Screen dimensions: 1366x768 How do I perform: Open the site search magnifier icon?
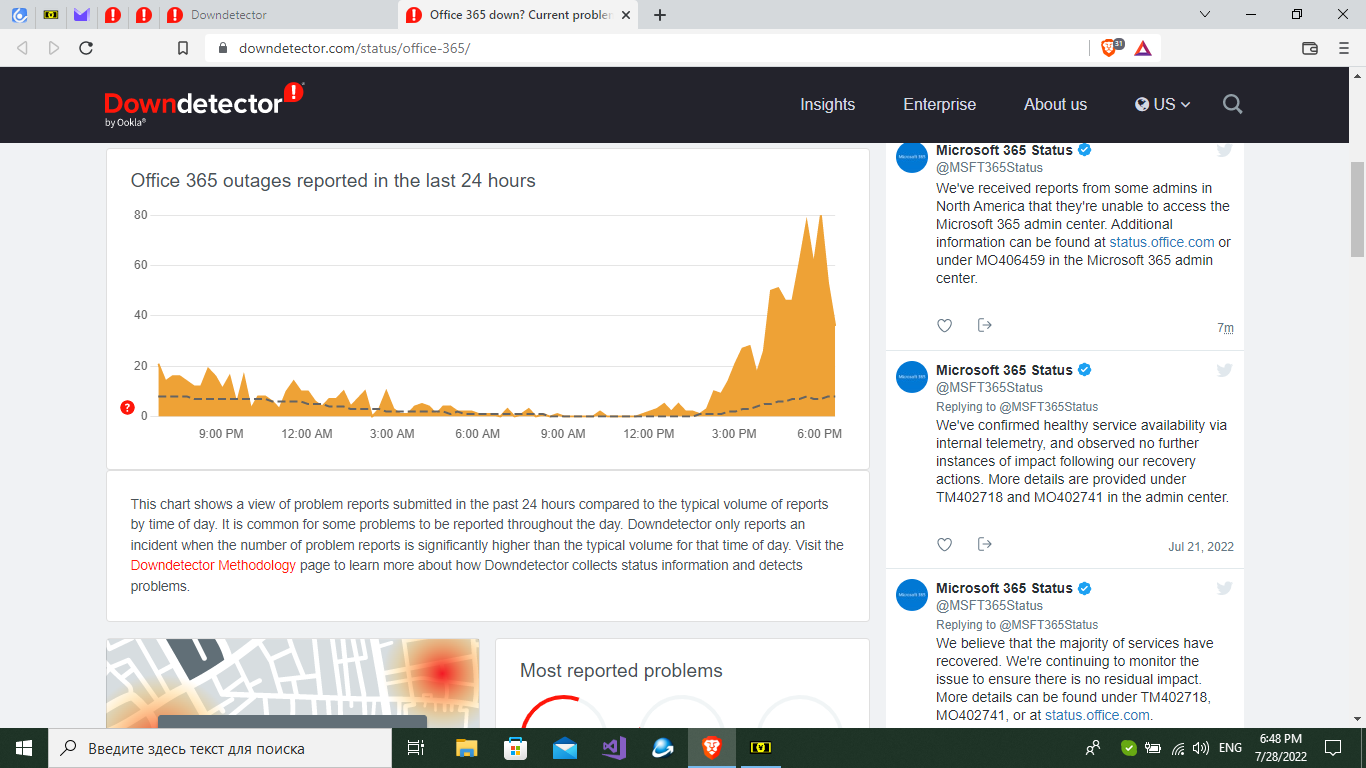click(x=1232, y=104)
